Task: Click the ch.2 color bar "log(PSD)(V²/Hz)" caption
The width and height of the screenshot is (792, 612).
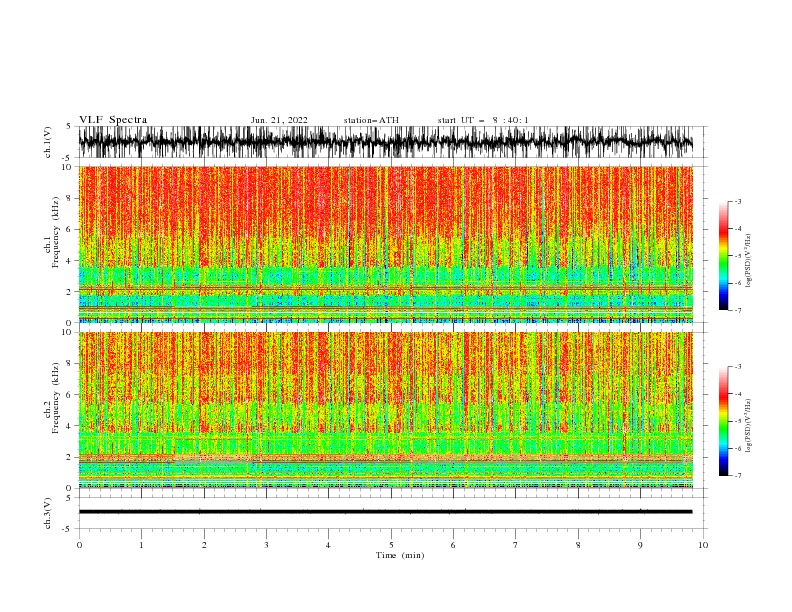Action: (x=748, y=426)
